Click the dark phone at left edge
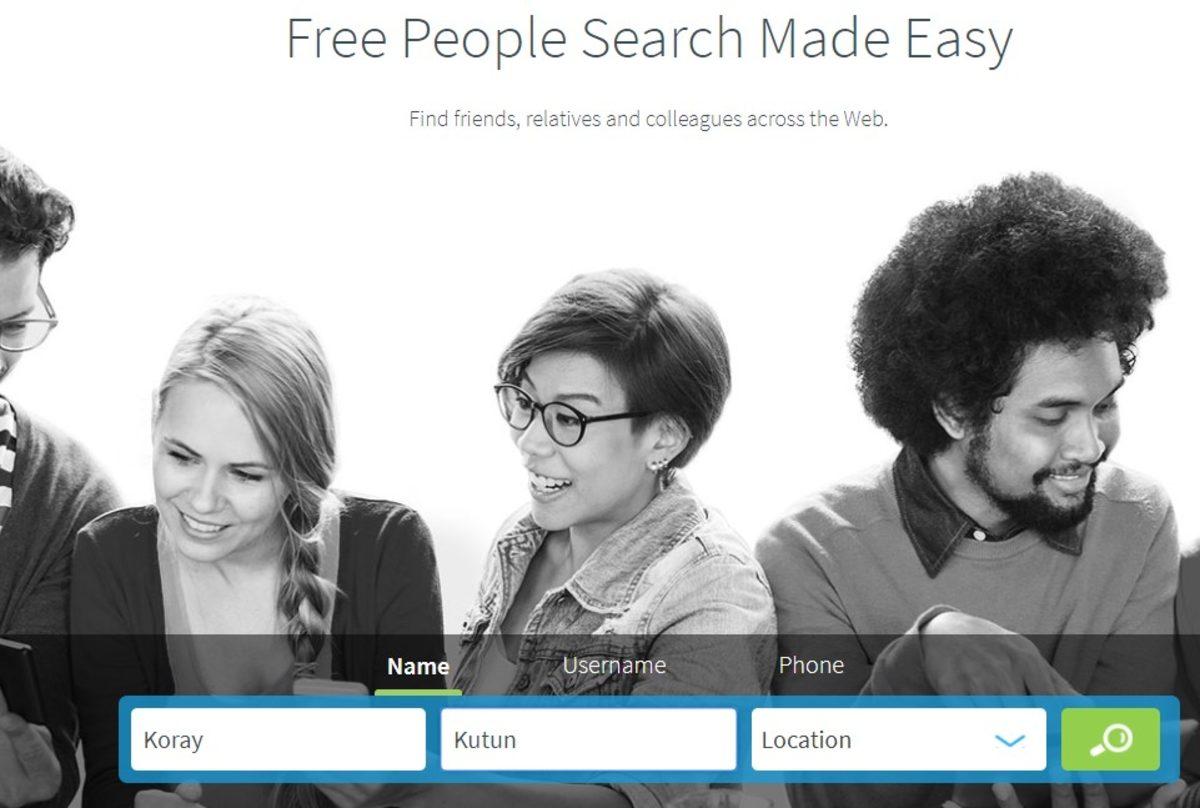The image size is (1200, 808). 18,680
